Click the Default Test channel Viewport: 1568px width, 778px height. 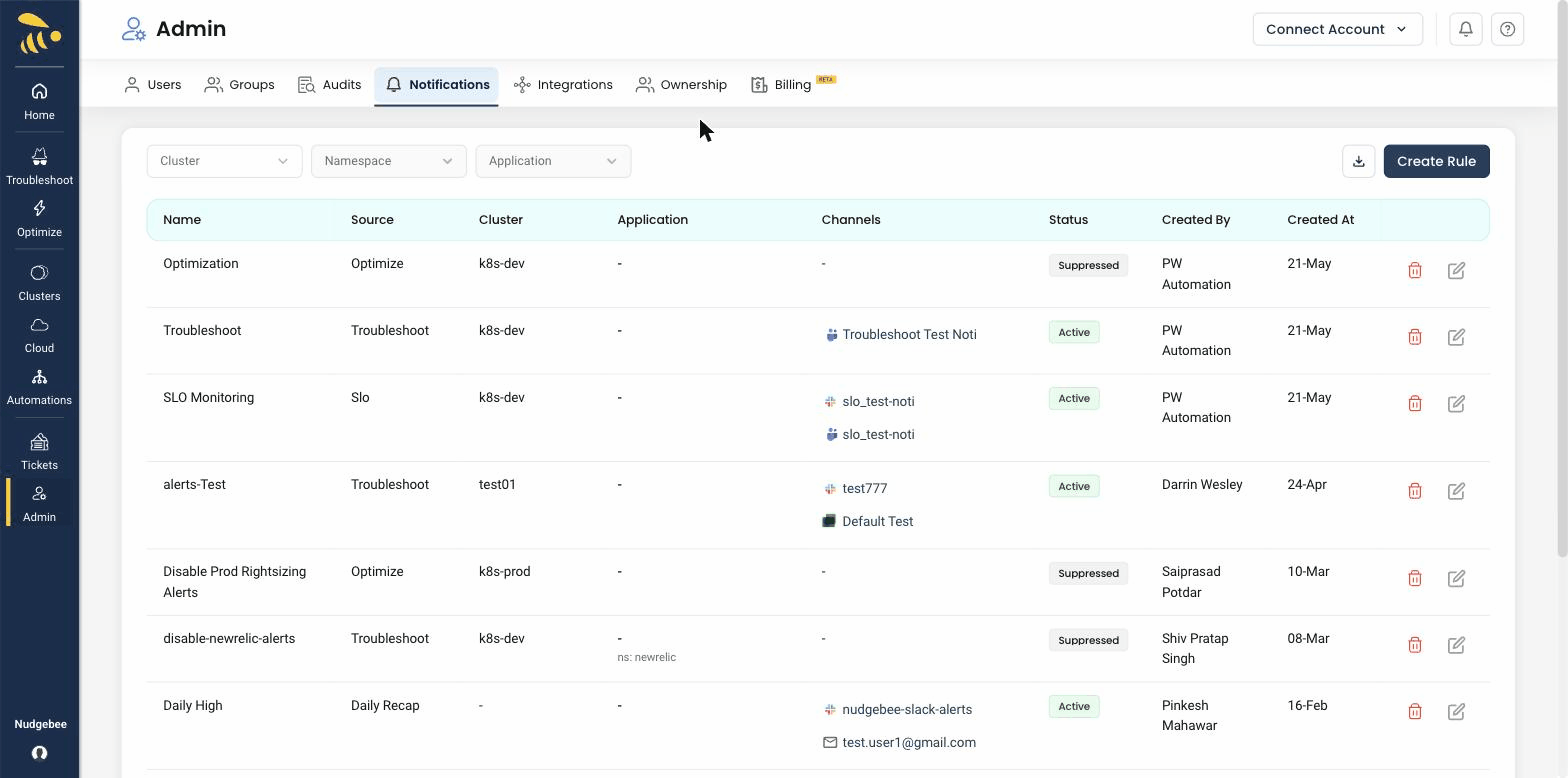click(x=868, y=522)
